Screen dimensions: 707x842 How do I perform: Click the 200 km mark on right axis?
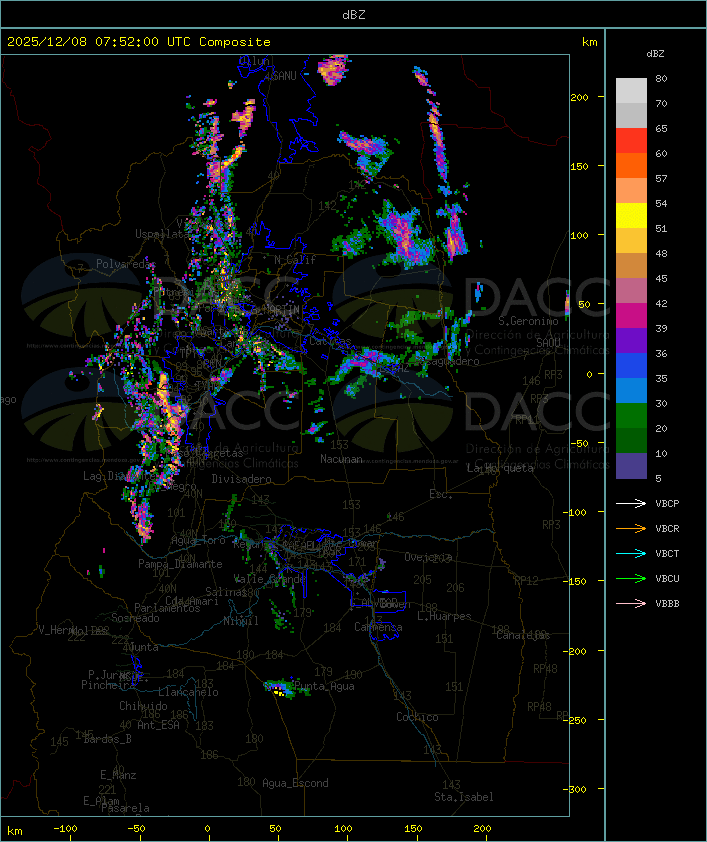[x=579, y=97]
